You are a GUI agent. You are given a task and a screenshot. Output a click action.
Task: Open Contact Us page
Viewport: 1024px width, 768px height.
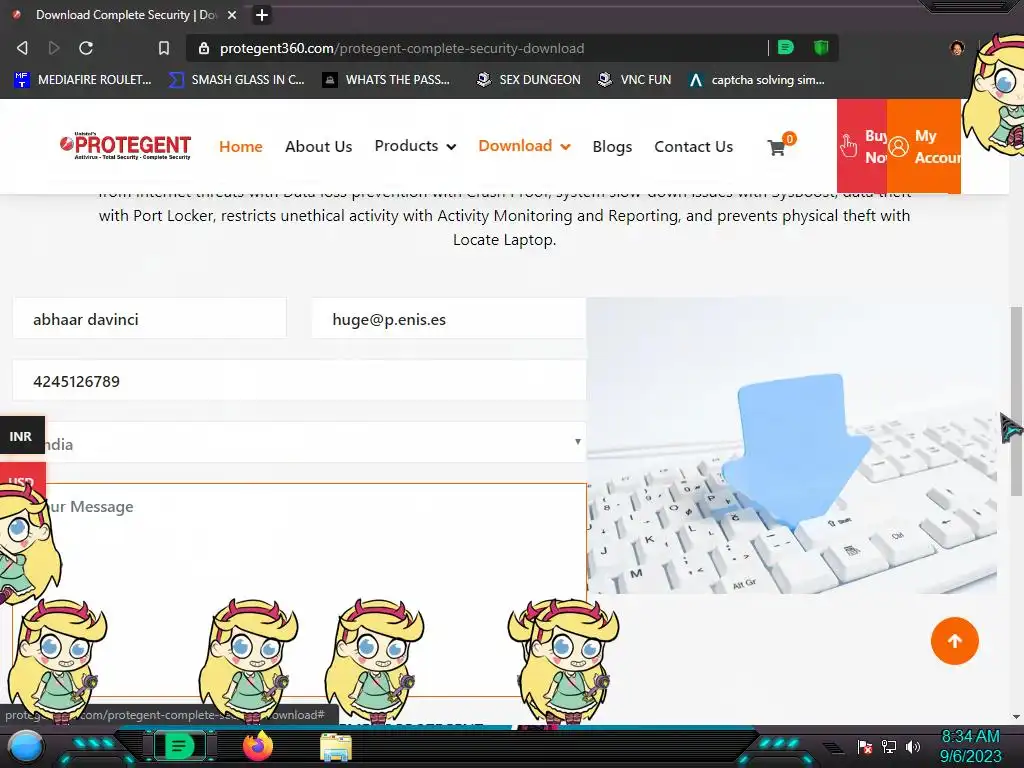(x=694, y=146)
